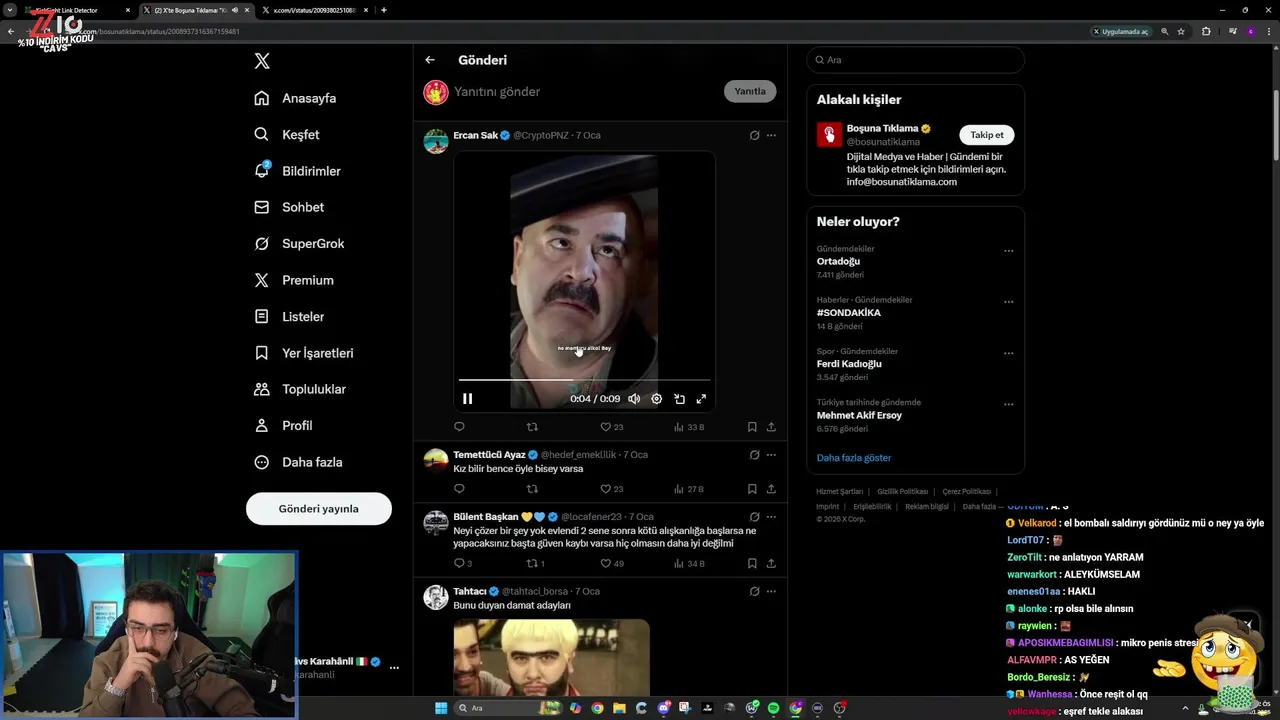Expand Daha fazla menu

(x=298, y=462)
